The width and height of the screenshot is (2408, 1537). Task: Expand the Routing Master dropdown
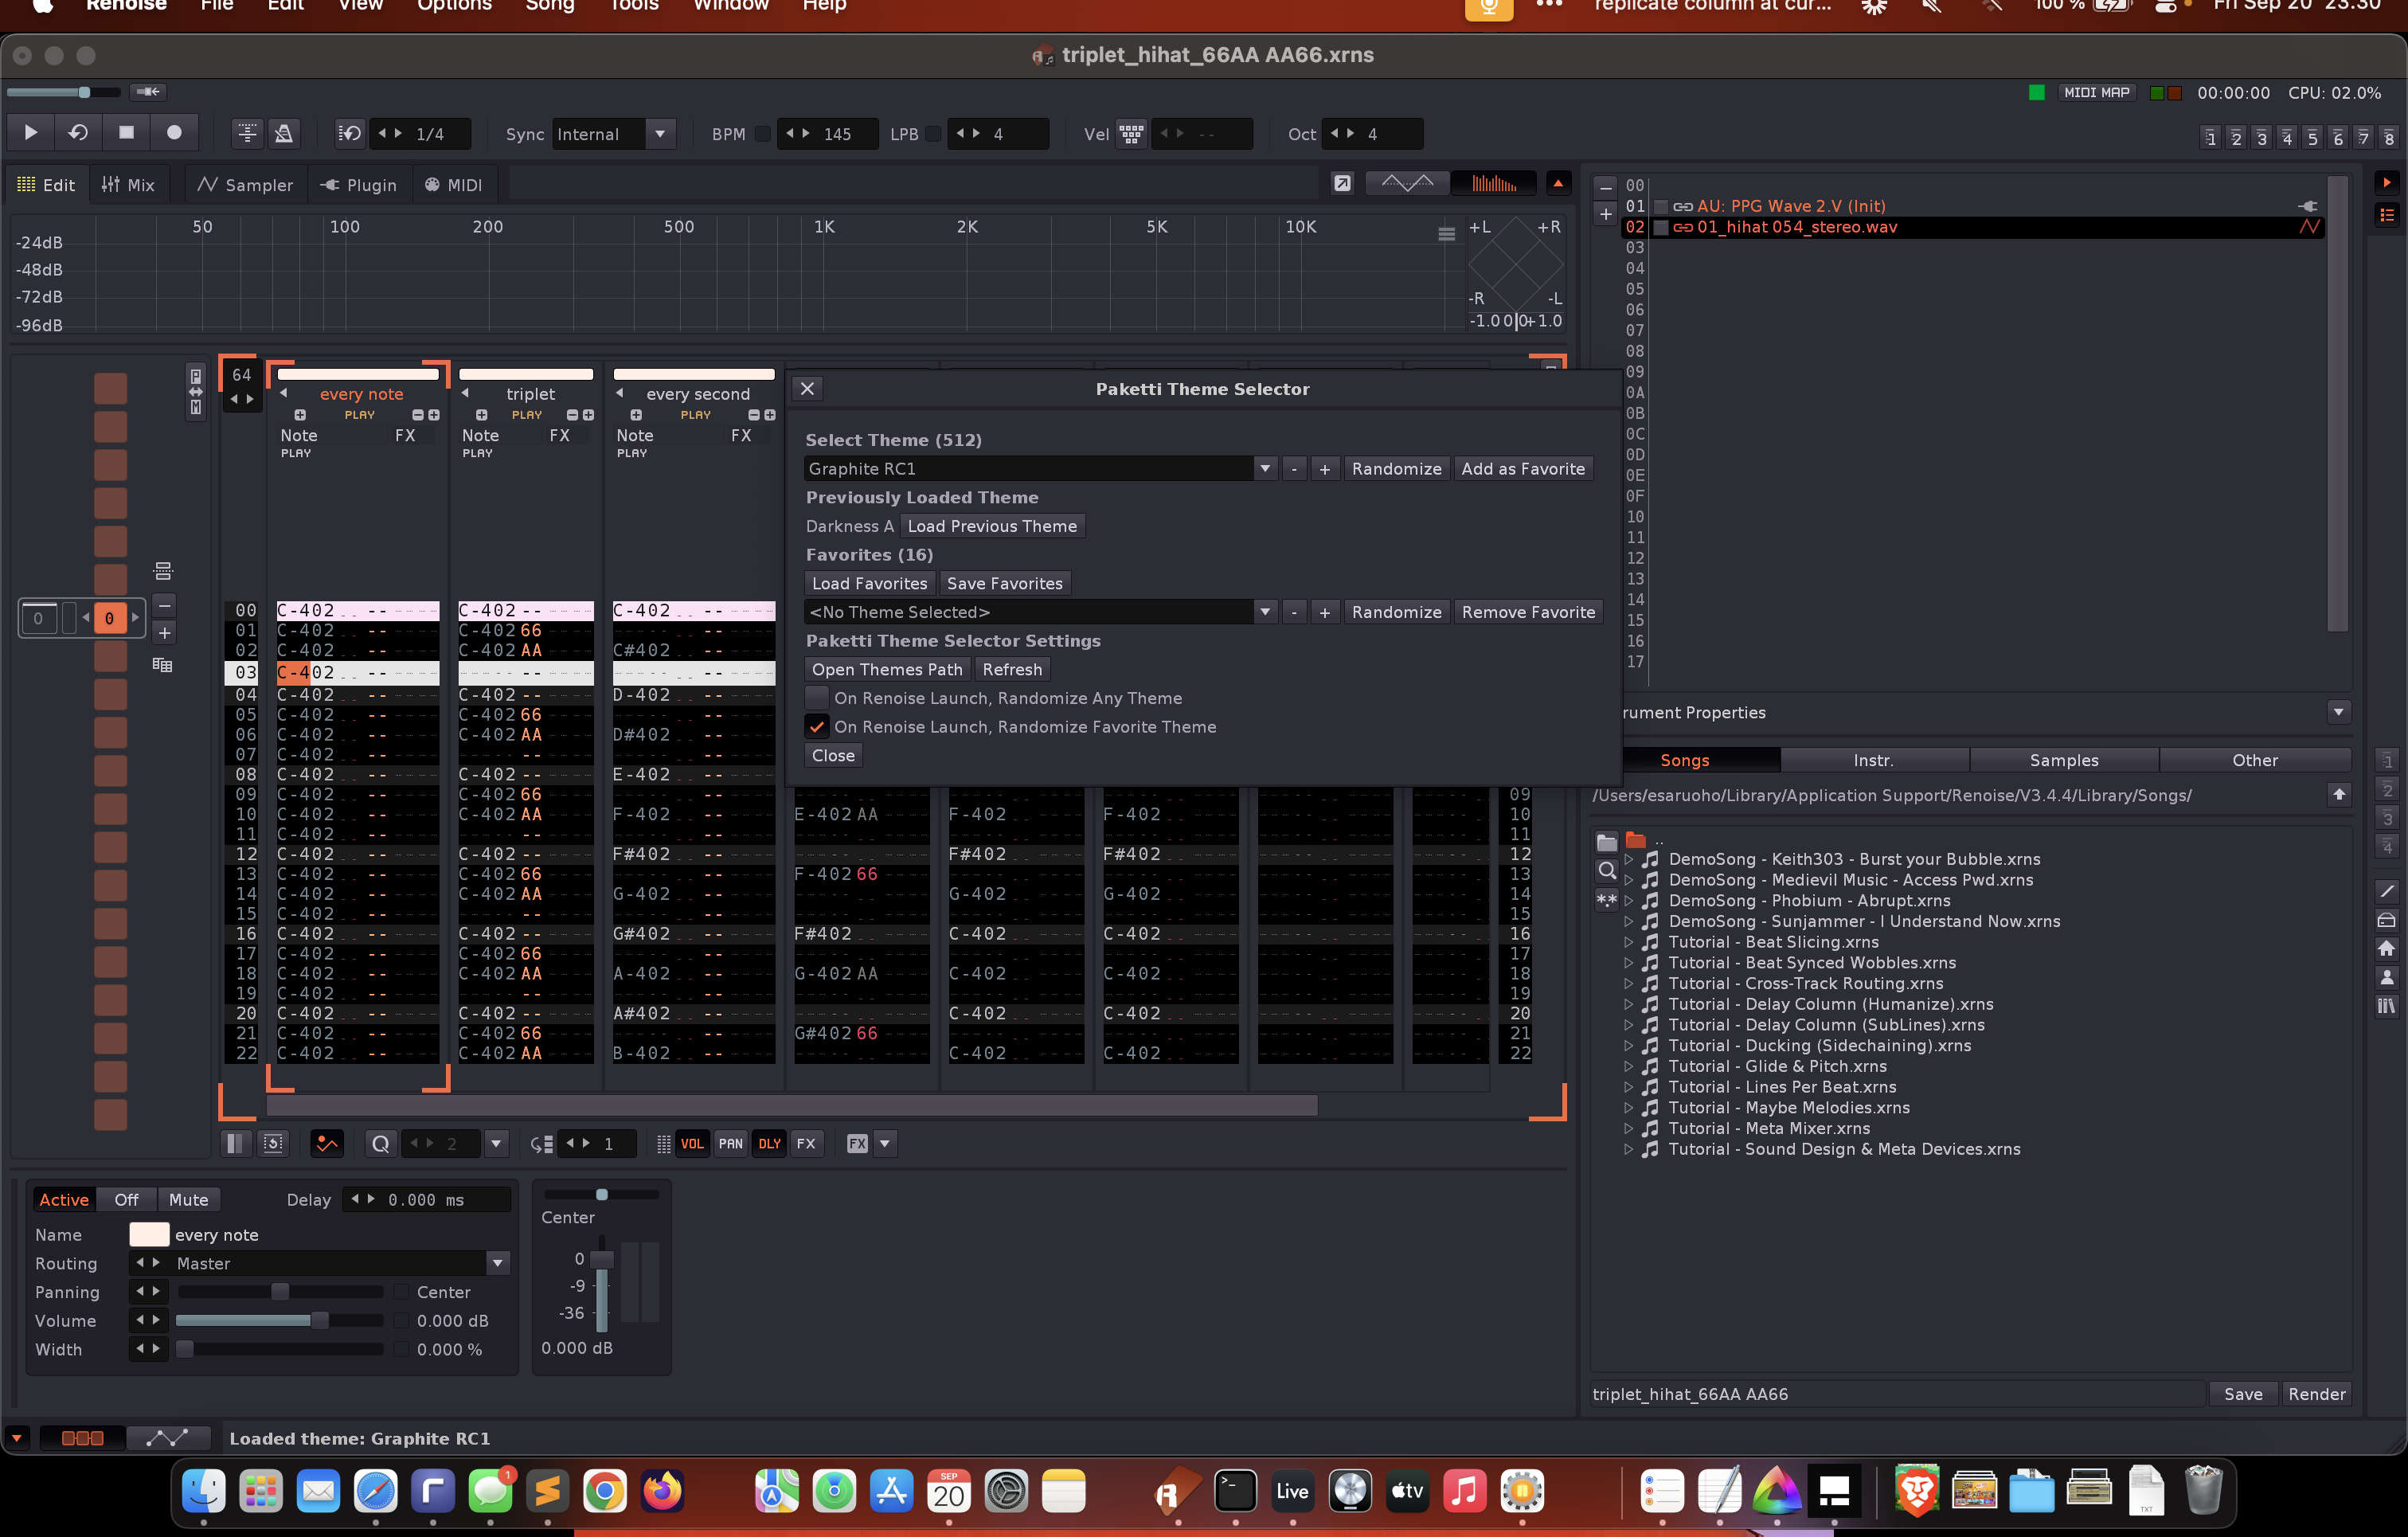click(497, 1264)
